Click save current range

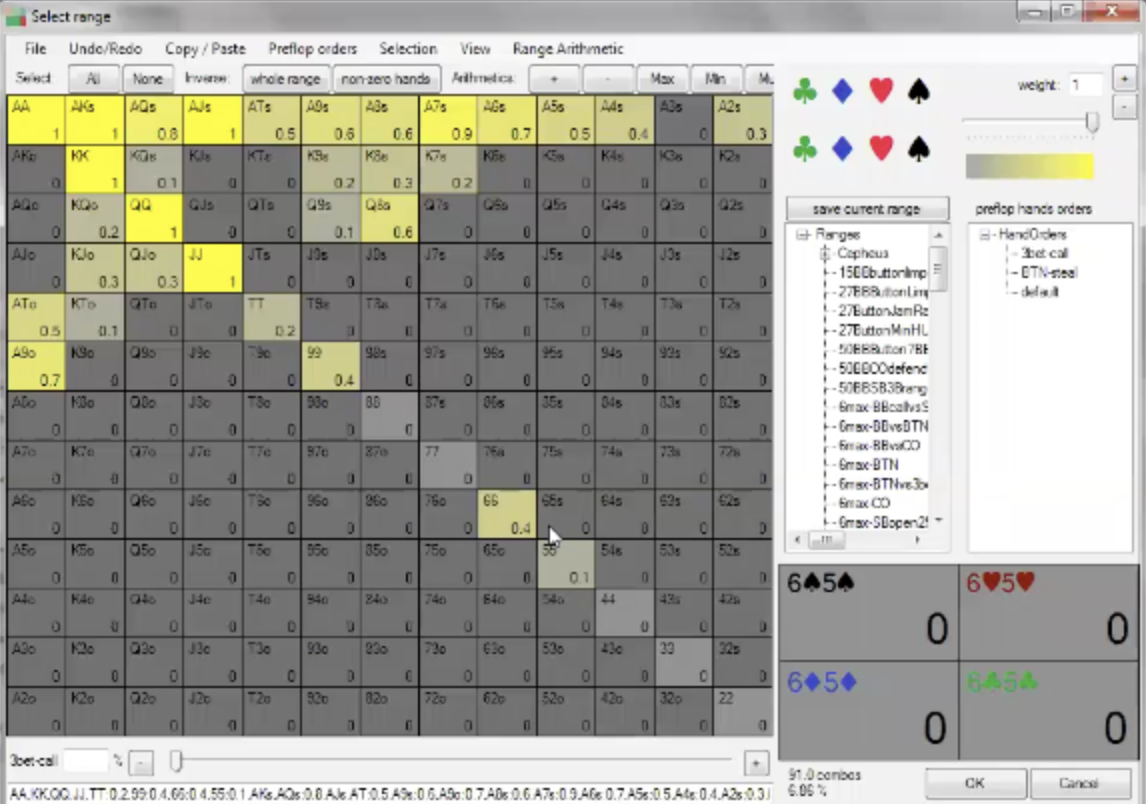point(867,209)
